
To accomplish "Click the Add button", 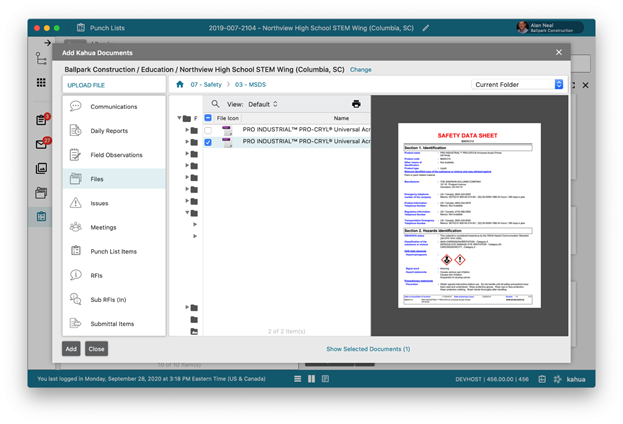I will click(x=71, y=349).
